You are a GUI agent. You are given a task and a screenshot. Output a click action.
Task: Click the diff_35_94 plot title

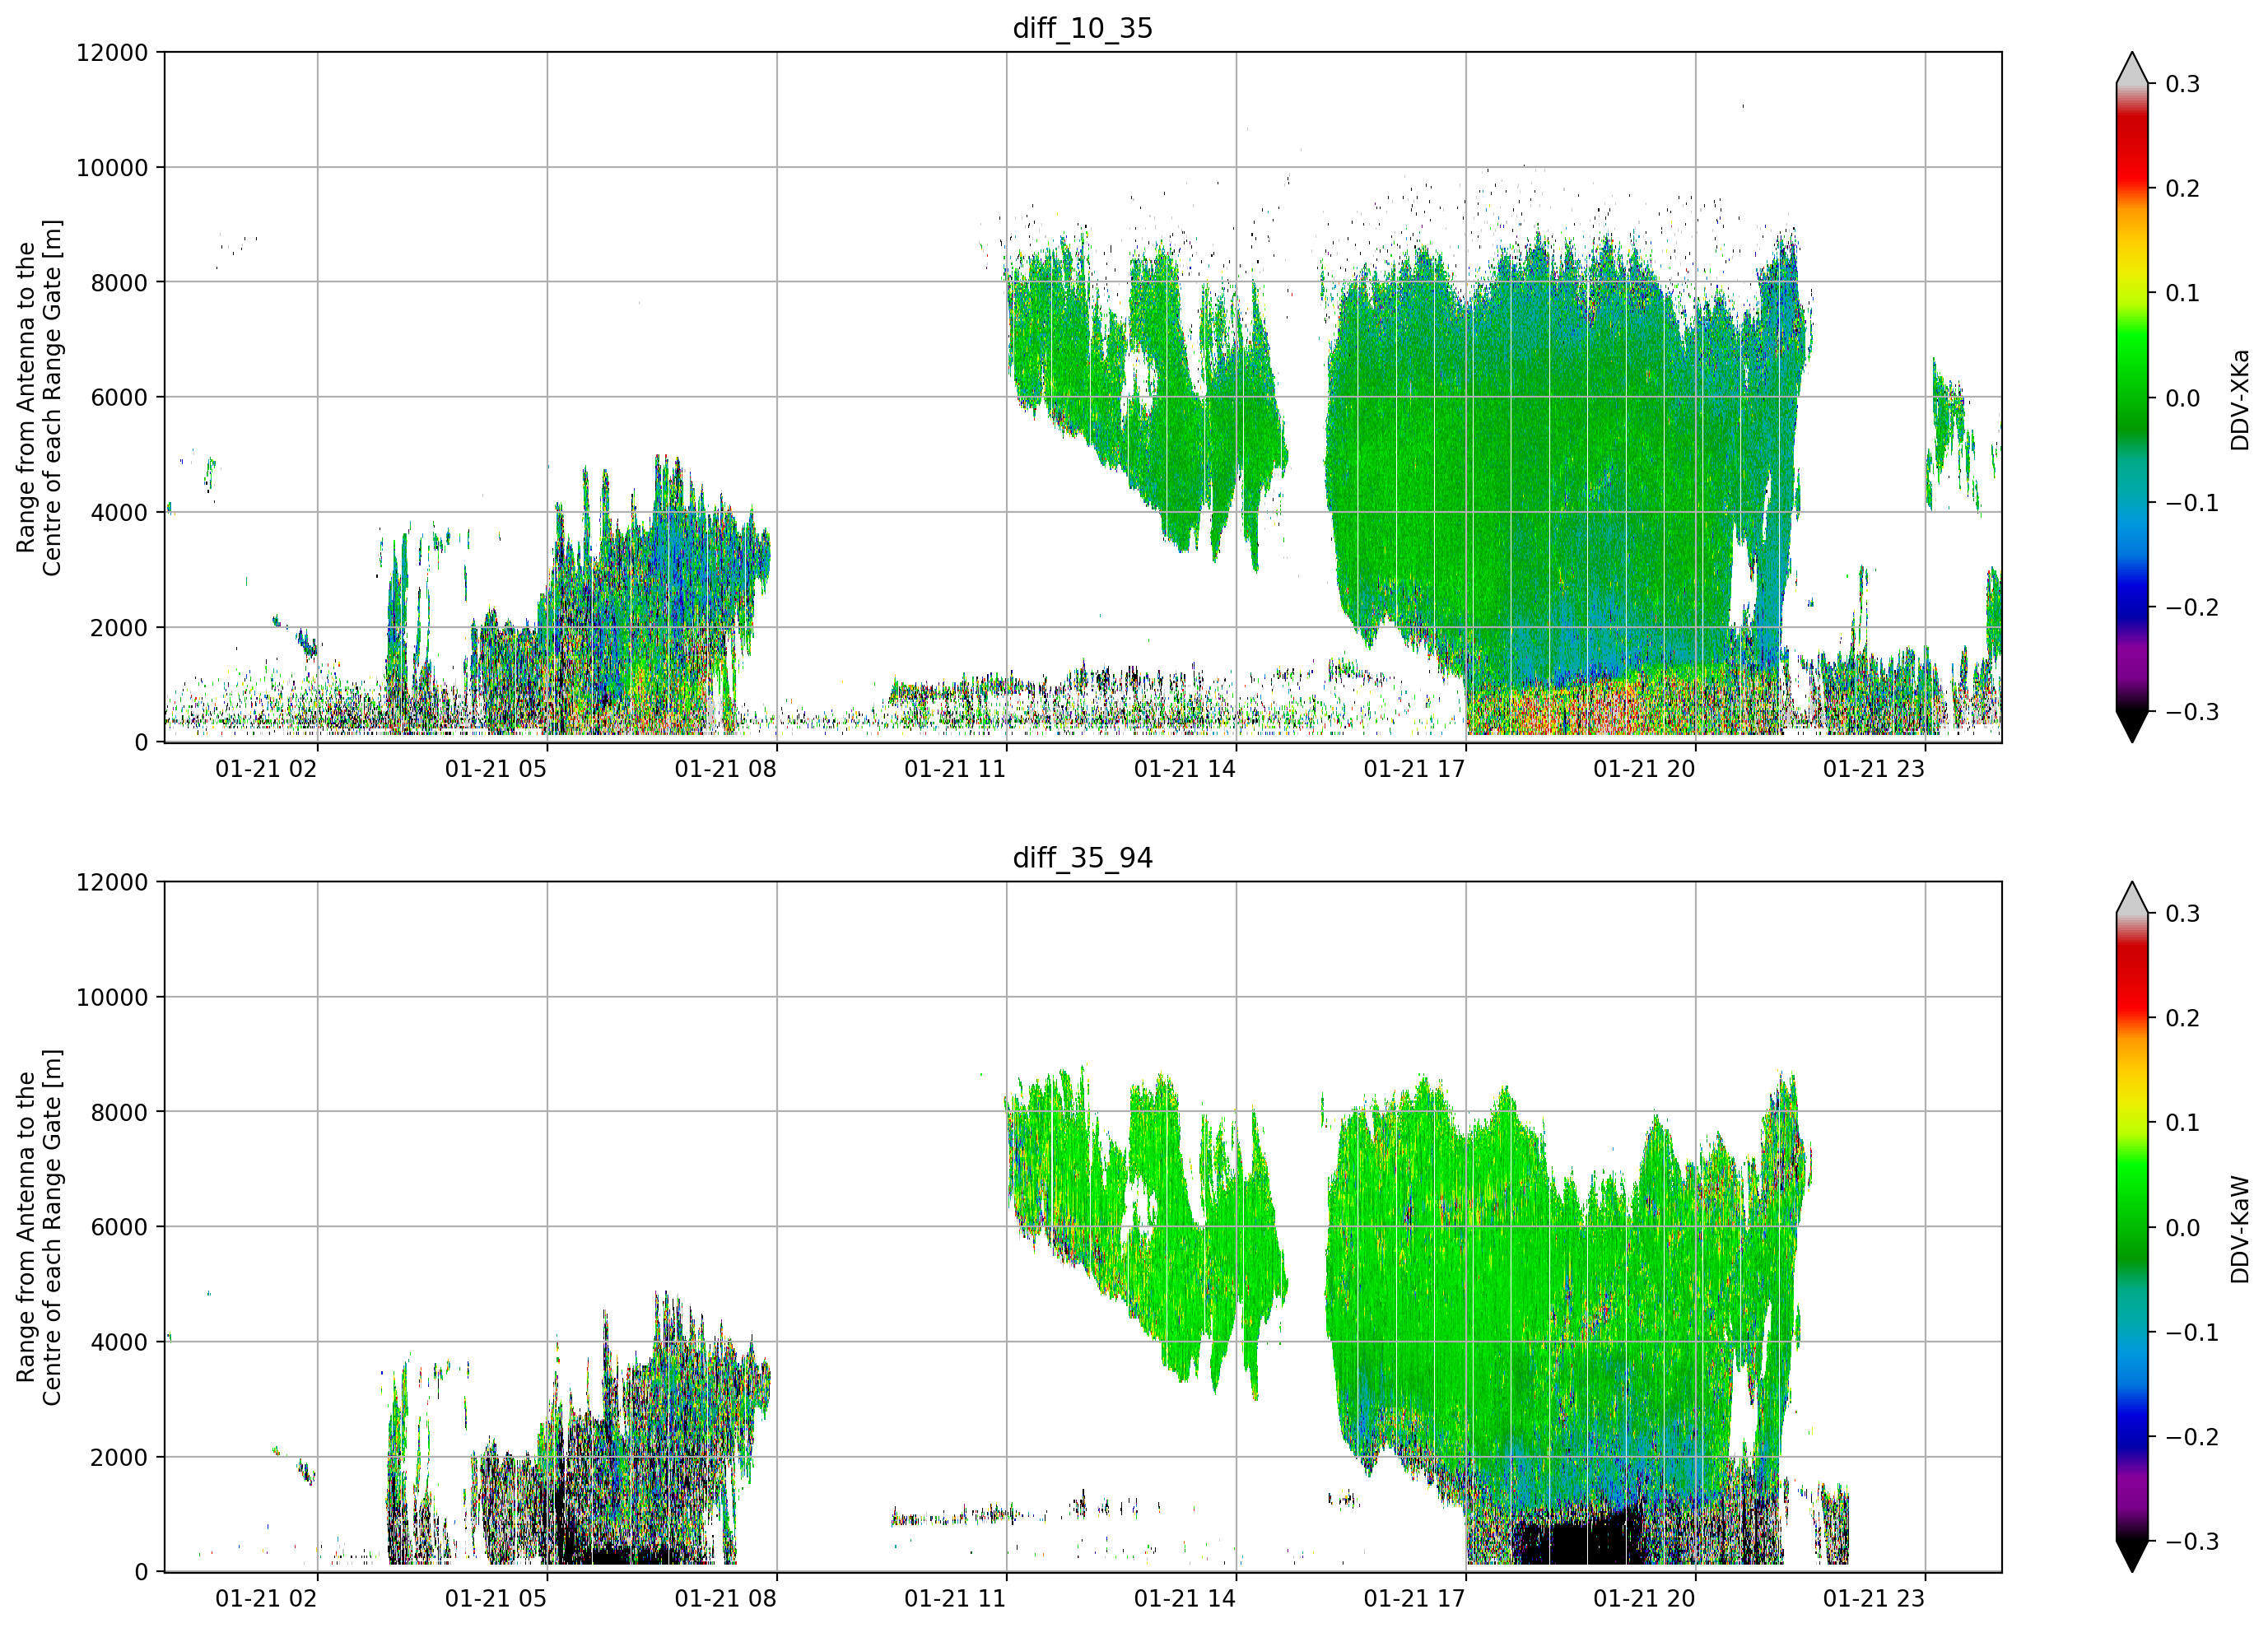1082,858
